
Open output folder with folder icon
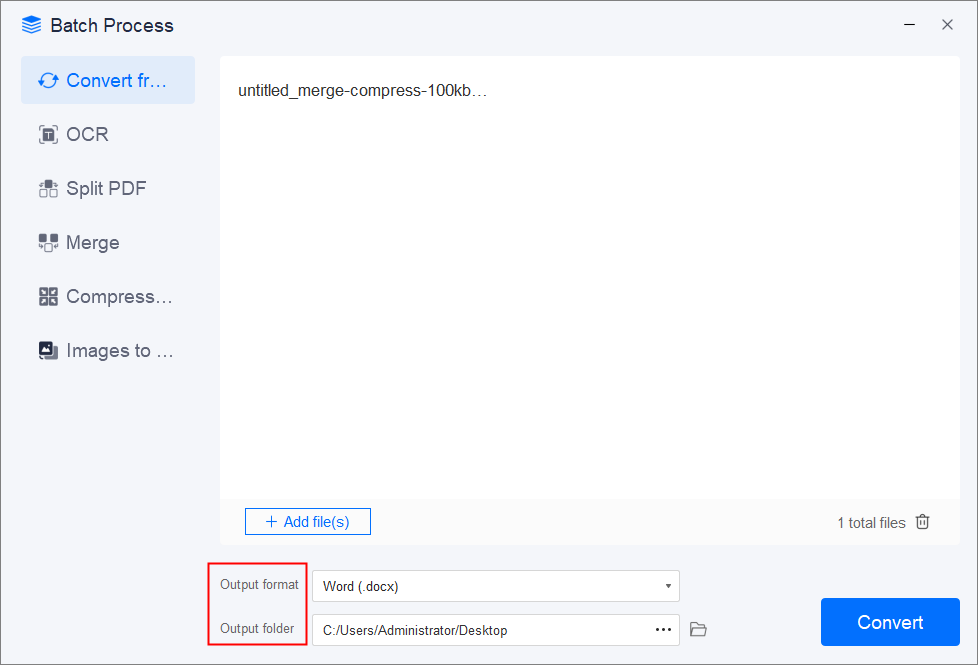698,629
